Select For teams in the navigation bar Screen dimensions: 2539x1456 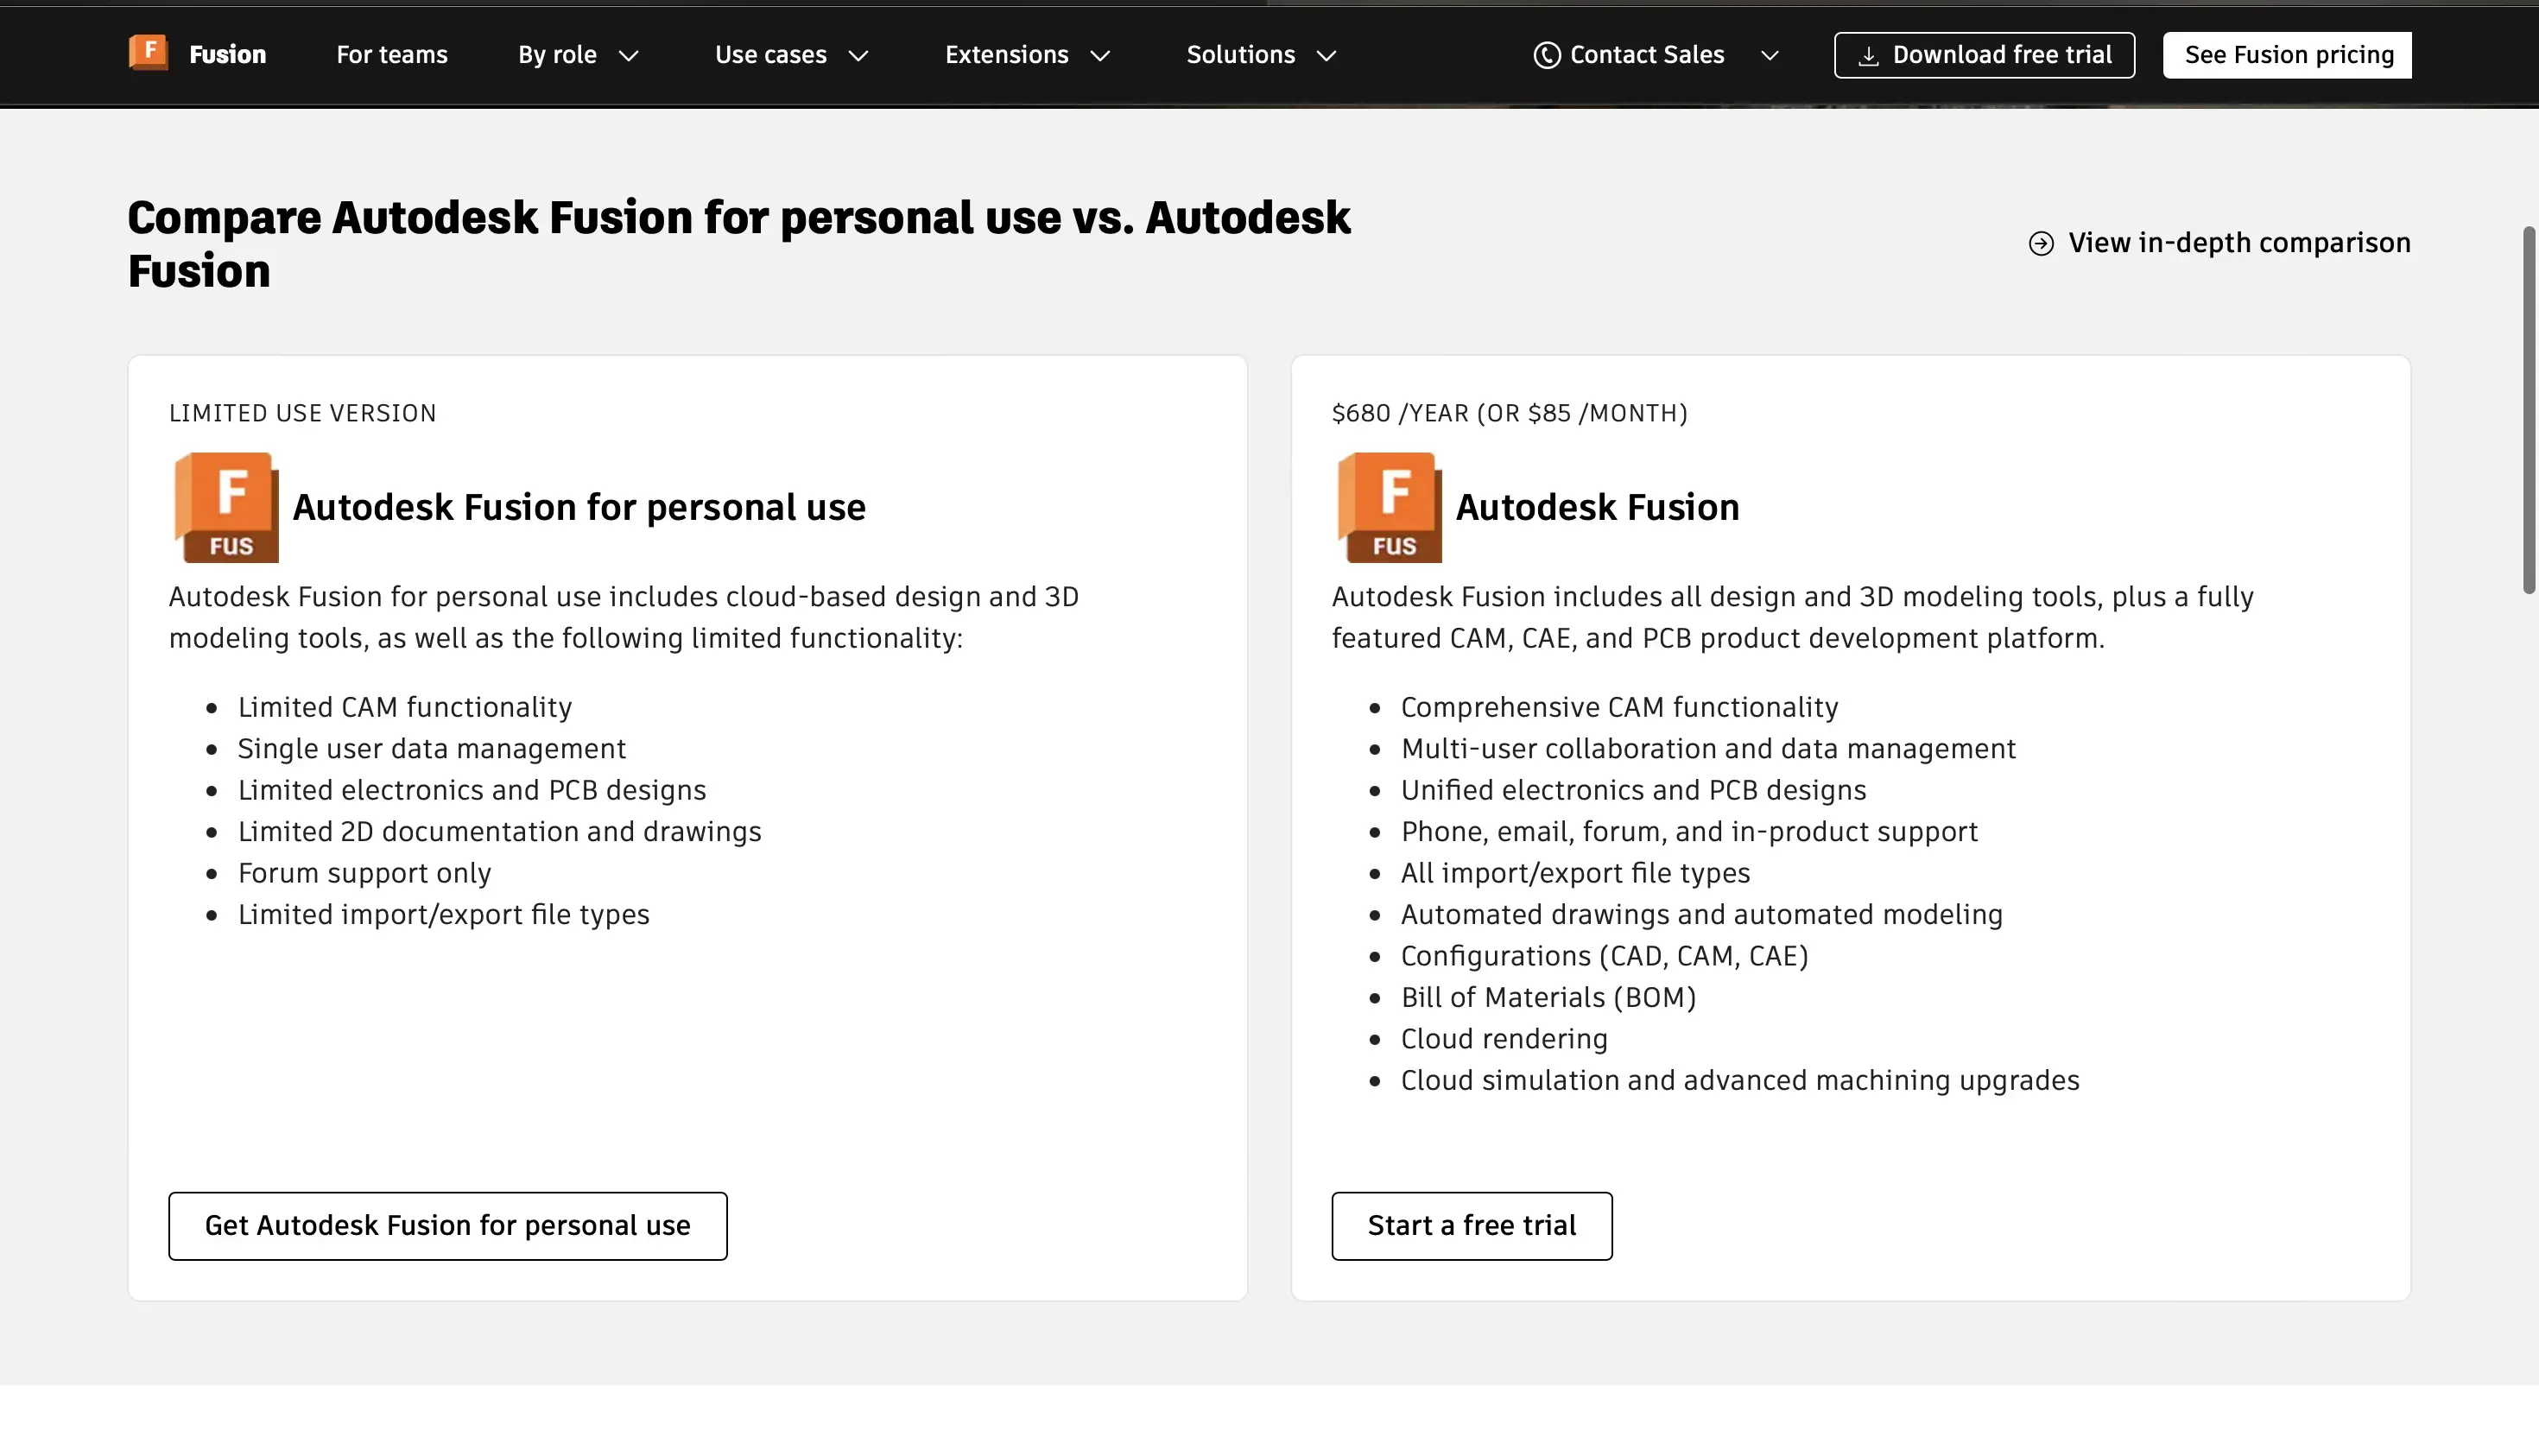391,55
